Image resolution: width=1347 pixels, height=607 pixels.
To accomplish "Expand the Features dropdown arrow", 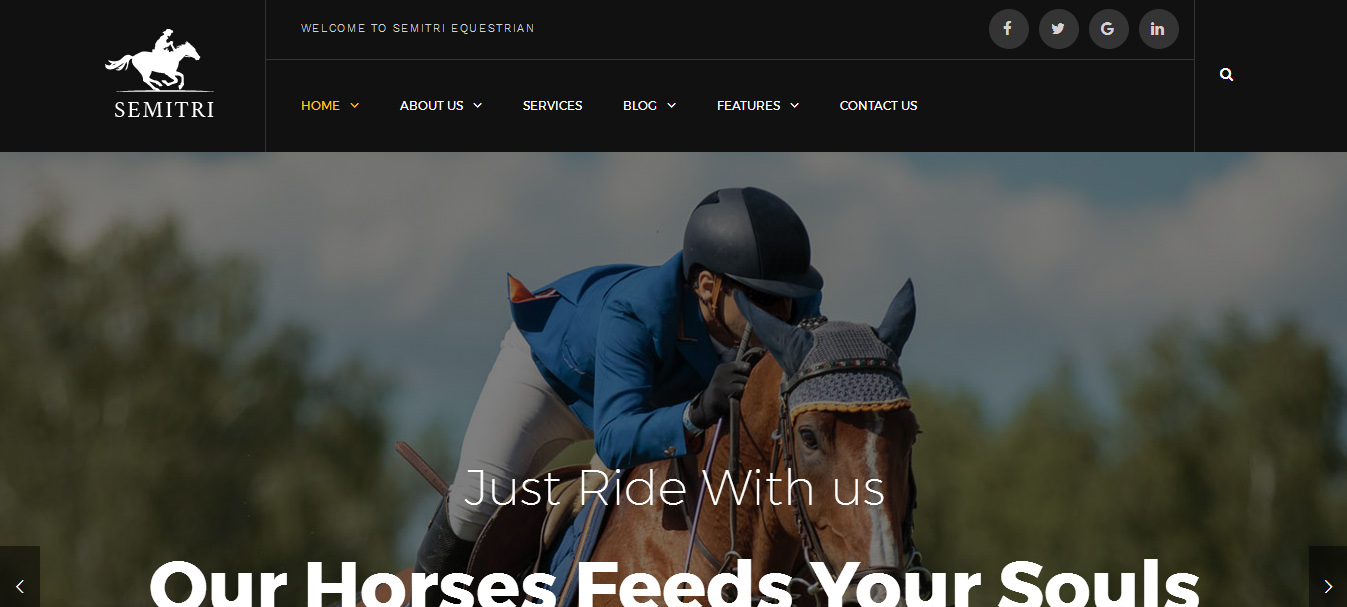I will click(794, 105).
